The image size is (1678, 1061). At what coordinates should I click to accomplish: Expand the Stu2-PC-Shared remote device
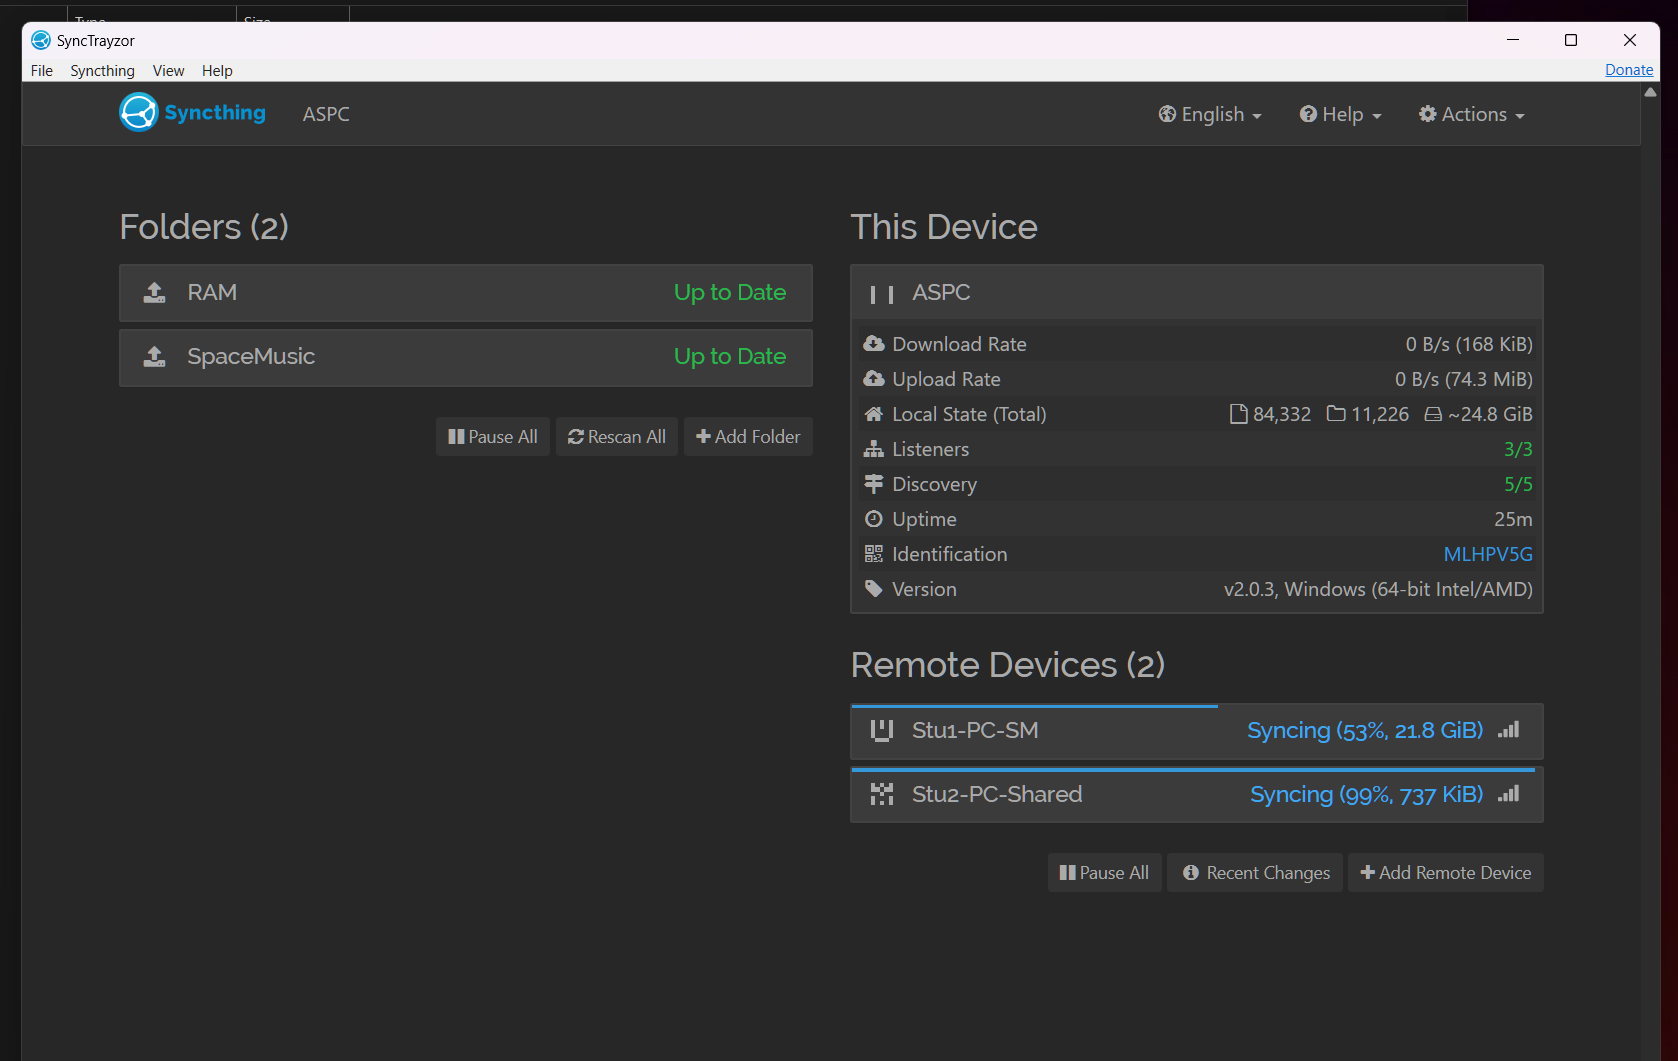1197,795
